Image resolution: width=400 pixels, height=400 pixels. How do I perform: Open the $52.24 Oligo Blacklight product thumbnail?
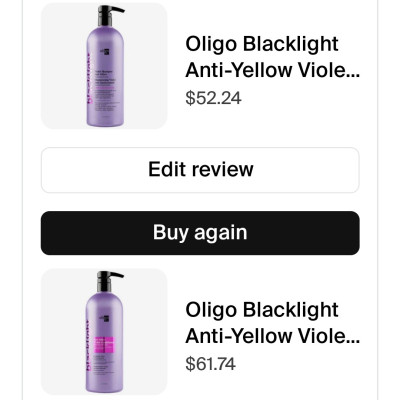click(x=104, y=66)
